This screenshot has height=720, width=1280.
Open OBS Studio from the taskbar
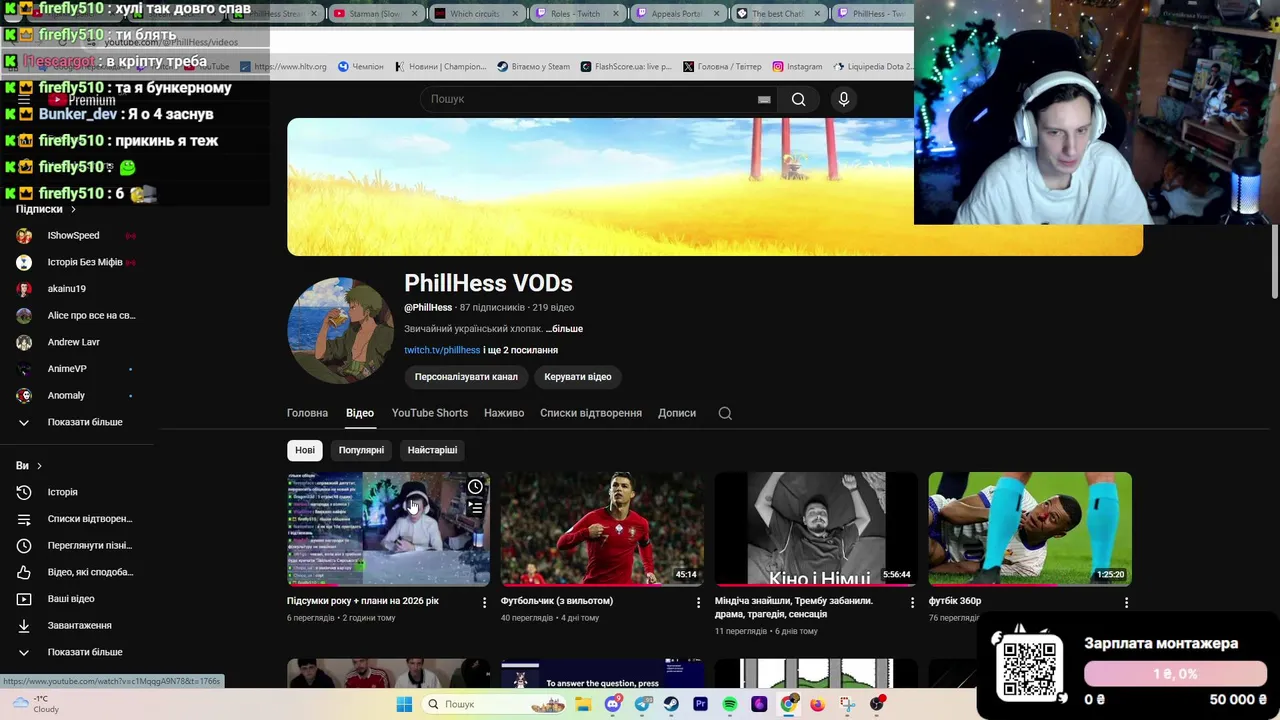click(x=878, y=704)
